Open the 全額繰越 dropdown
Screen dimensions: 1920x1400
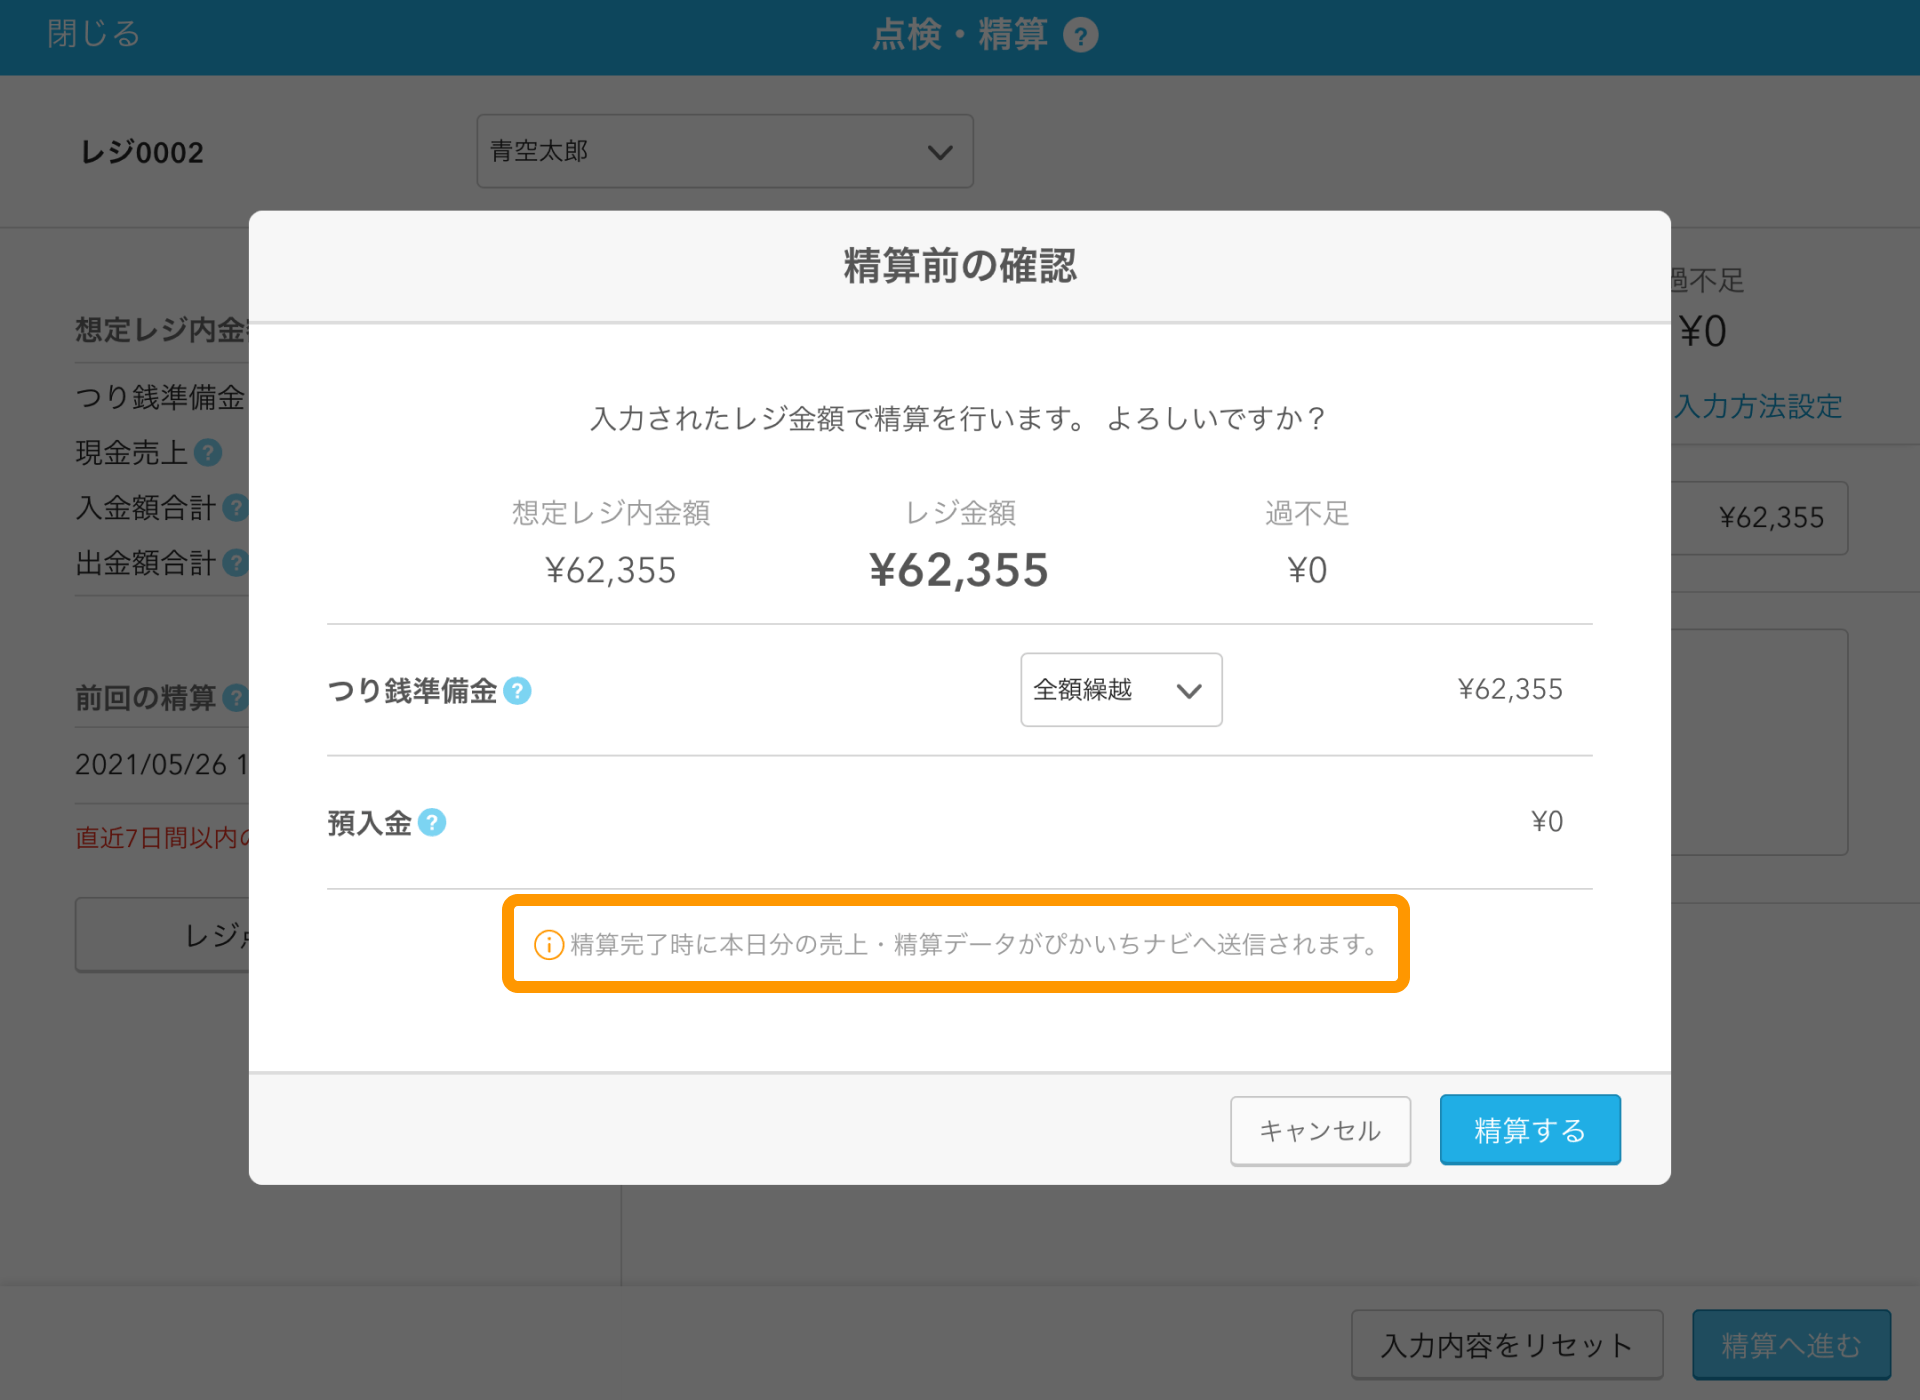point(1121,690)
